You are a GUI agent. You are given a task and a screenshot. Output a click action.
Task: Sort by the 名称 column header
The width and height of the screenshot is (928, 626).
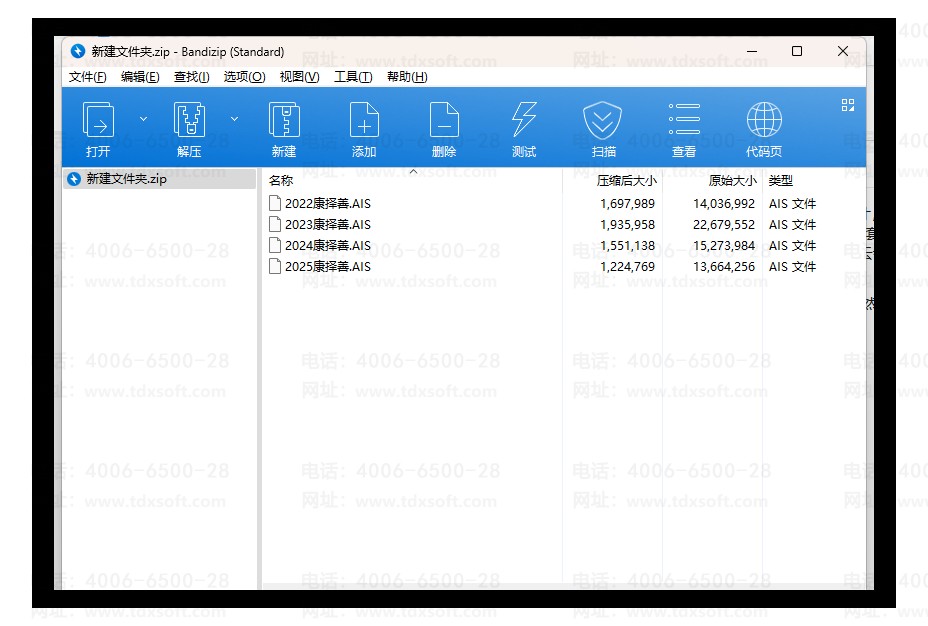tap(282, 181)
